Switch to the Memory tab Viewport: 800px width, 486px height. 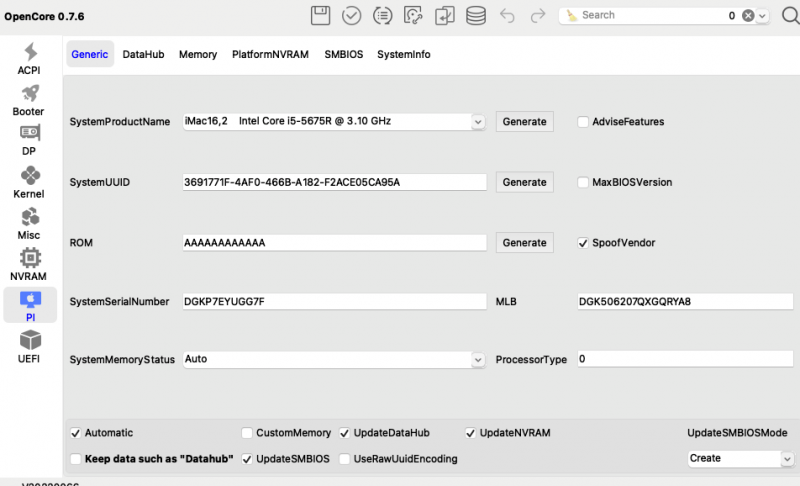pyautogui.click(x=198, y=54)
